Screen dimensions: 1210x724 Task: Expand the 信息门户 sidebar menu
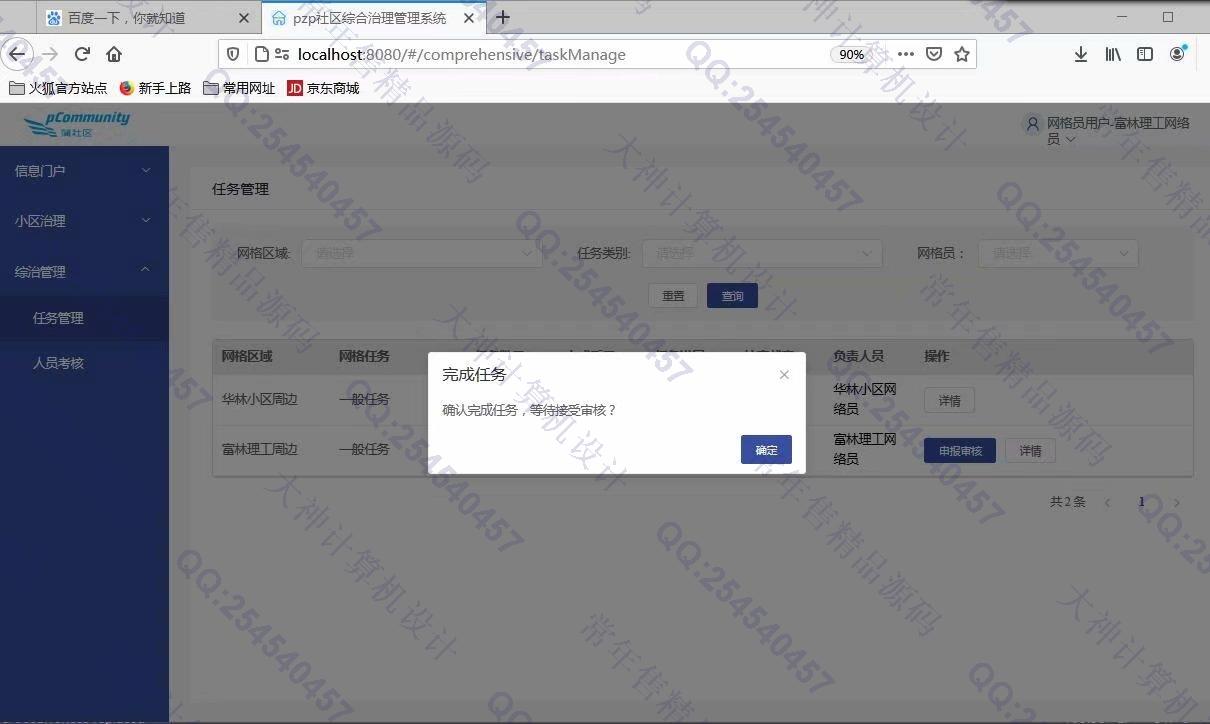[84, 171]
